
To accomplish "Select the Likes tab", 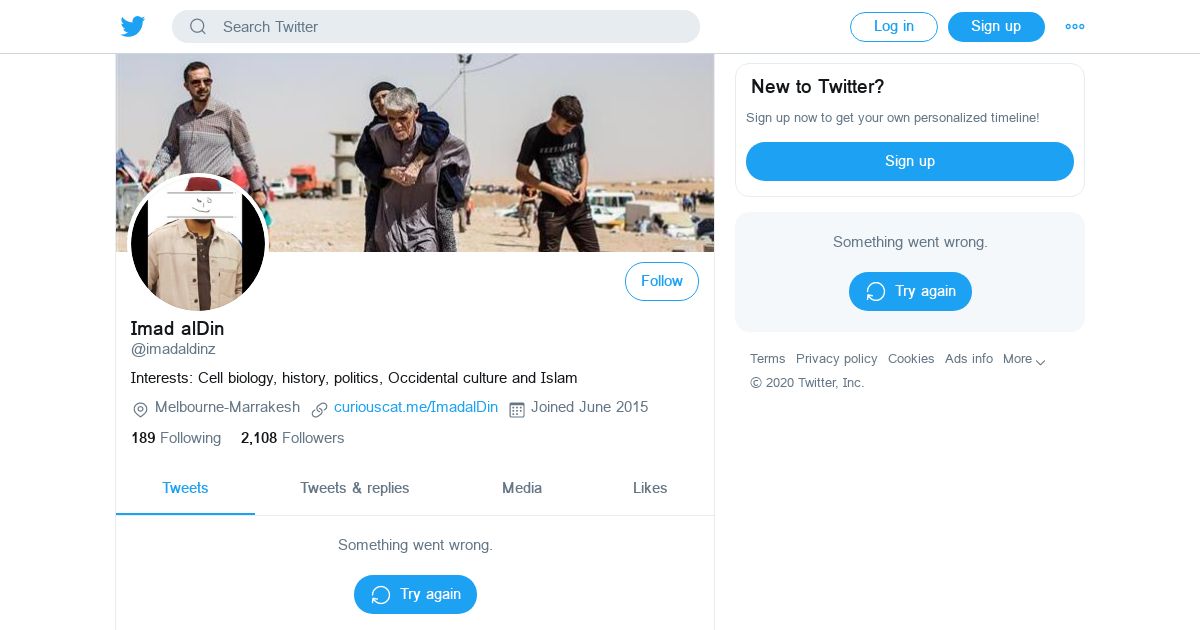I will click(x=650, y=488).
